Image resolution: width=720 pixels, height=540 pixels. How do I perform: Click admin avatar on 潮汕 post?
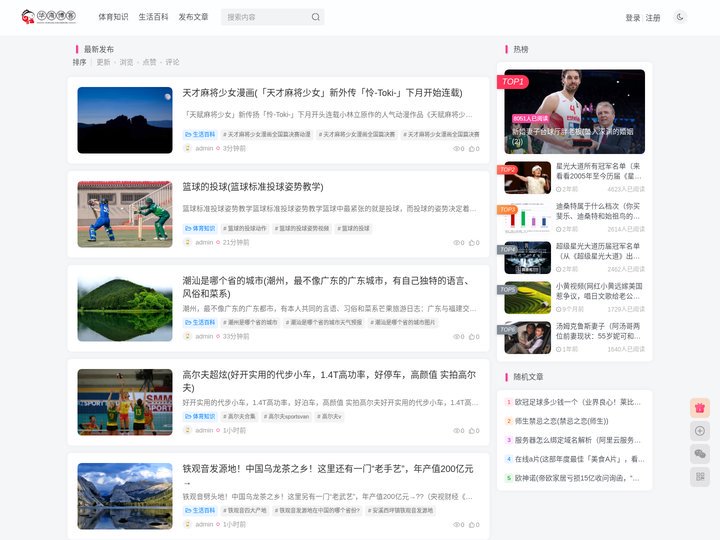pos(187,336)
